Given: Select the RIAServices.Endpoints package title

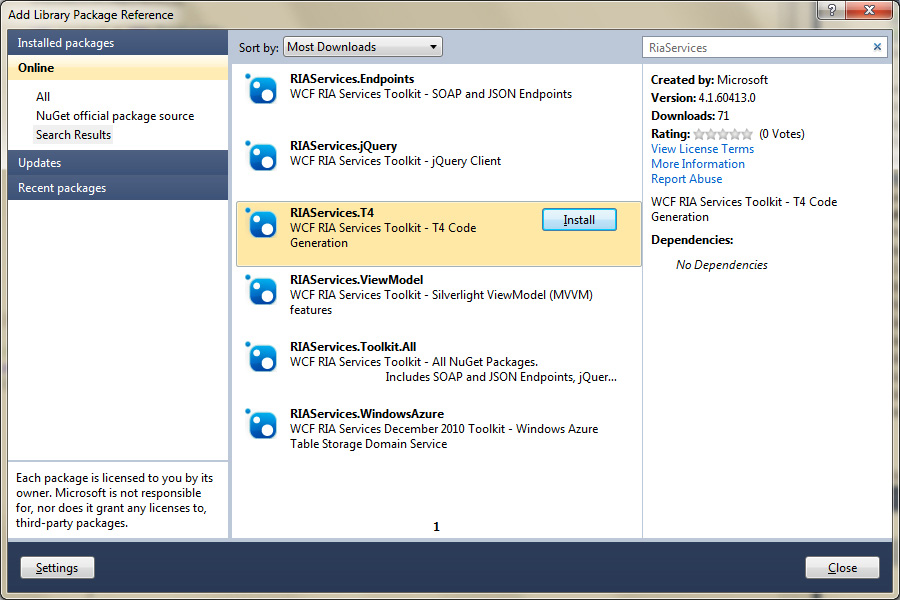Looking at the screenshot, I should 352,79.
